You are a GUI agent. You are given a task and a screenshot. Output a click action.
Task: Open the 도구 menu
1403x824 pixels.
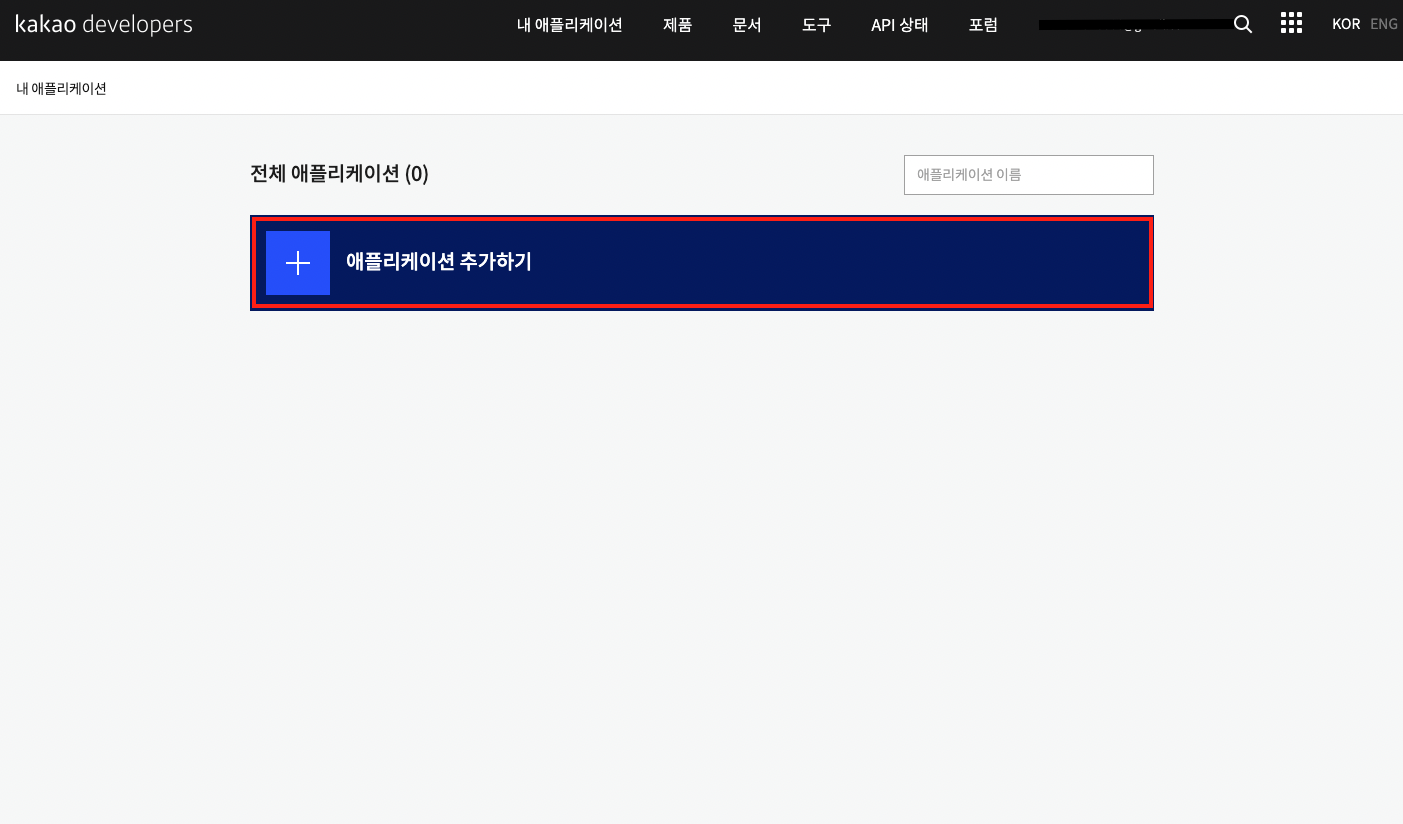click(816, 25)
